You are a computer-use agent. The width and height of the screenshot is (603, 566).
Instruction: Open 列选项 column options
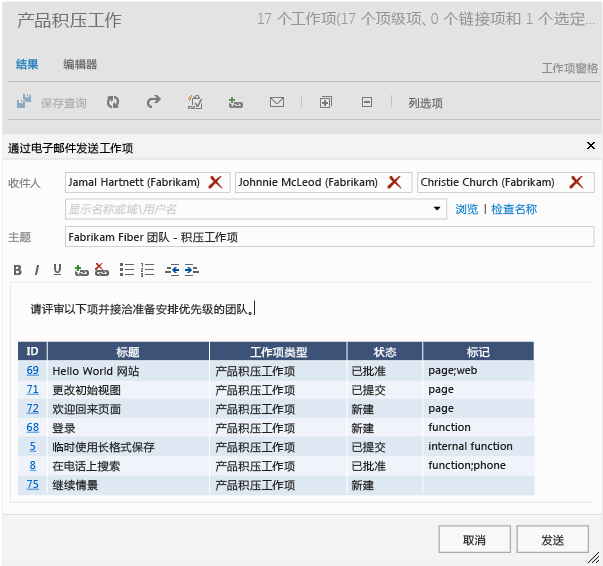425,103
